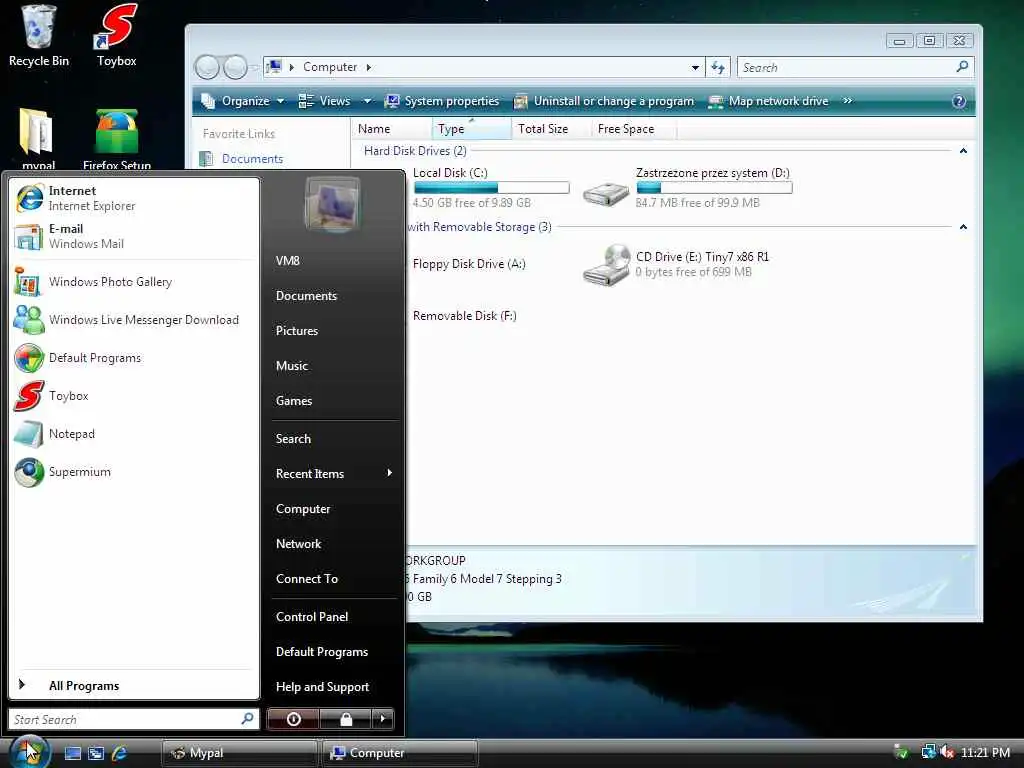Screen dimensions: 1024x768
Task: Sort by the Type column header
Action: coord(471,129)
